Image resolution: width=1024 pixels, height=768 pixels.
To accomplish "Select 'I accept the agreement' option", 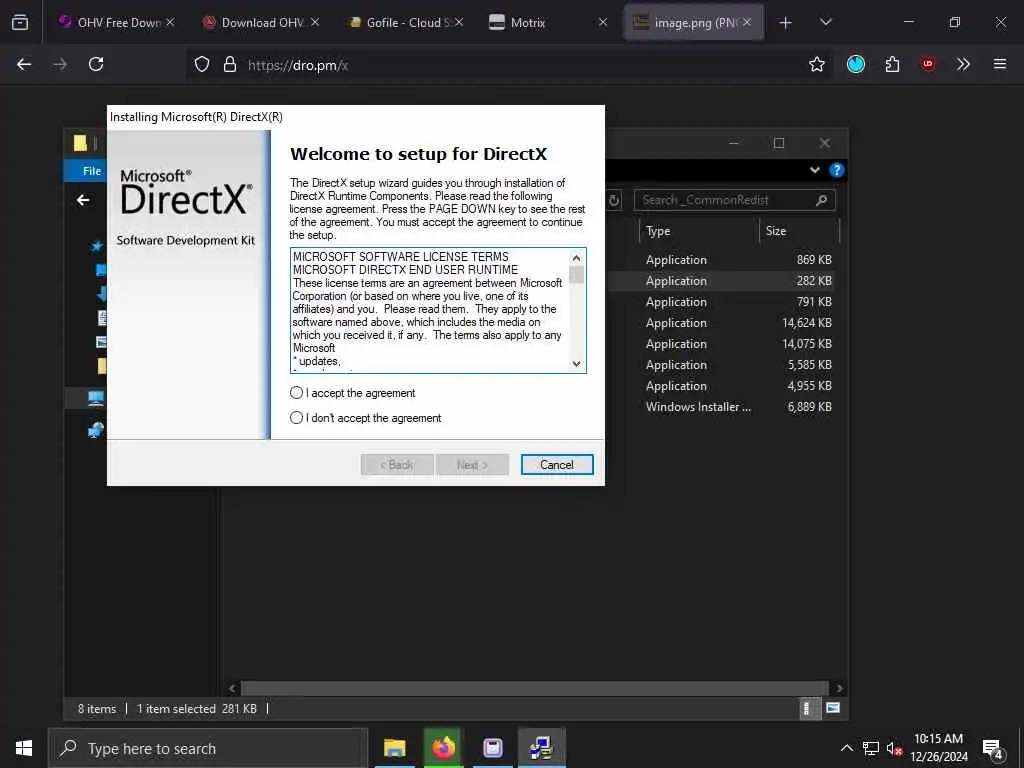I will pos(353,392).
